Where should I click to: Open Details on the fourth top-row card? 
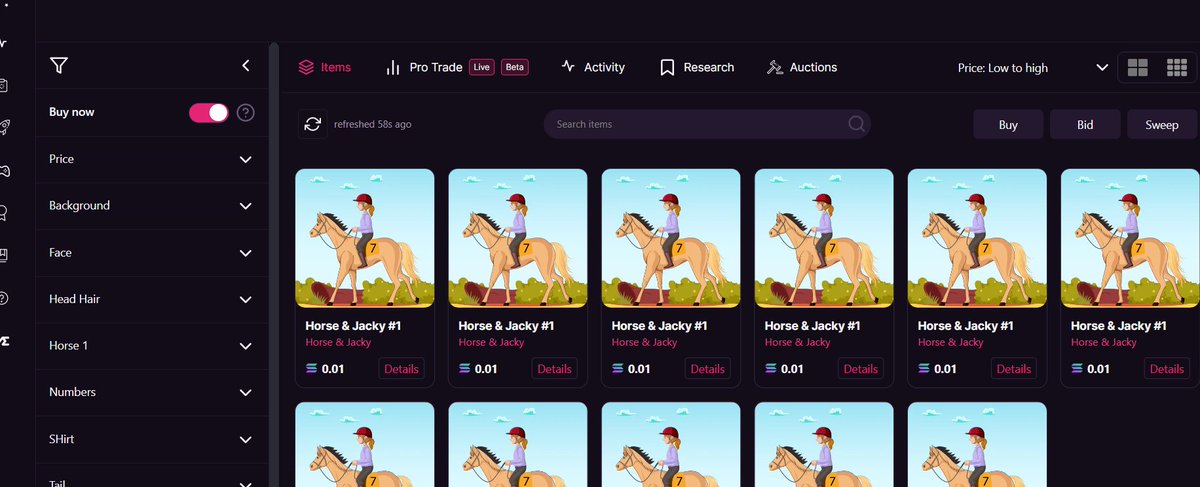(x=860, y=369)
